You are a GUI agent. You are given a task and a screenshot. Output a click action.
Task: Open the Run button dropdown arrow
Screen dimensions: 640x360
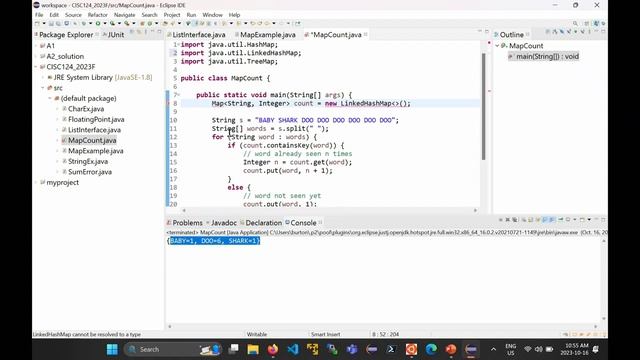(104, 24)
